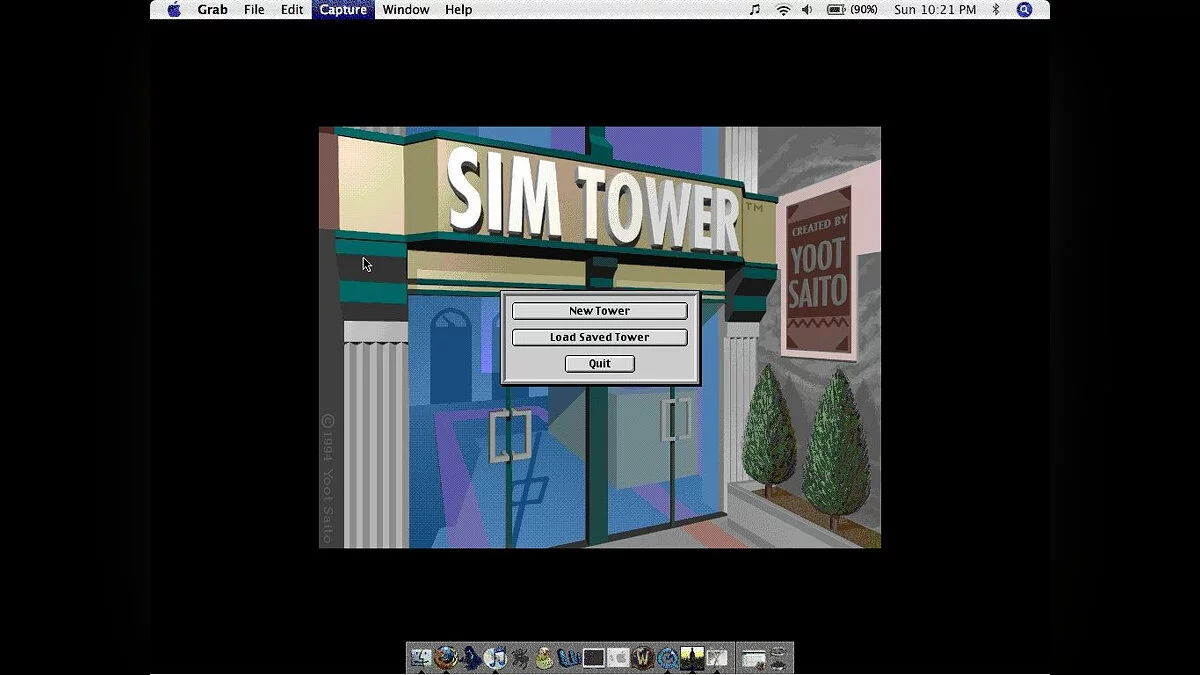Image resolution: width=1200 pixels, height=675 pixels.
Task: Open the window thumbnail in Dock's right section
Action: 753,658
